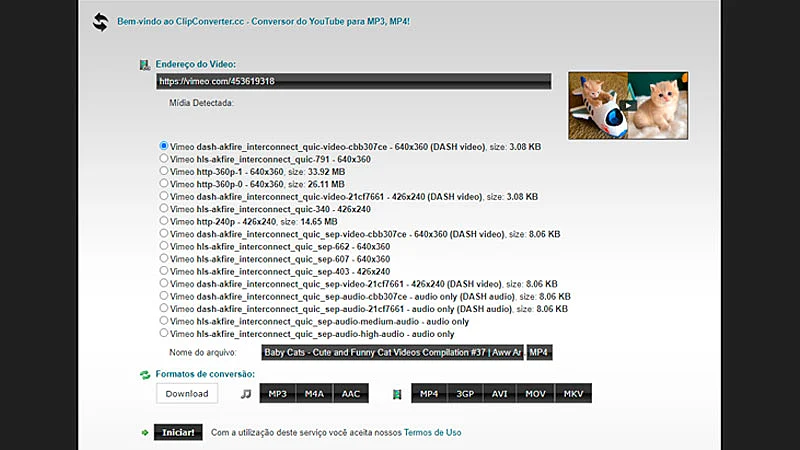Click the Endereço do Video label
800x450 pixels.
[x=195, y=64]
